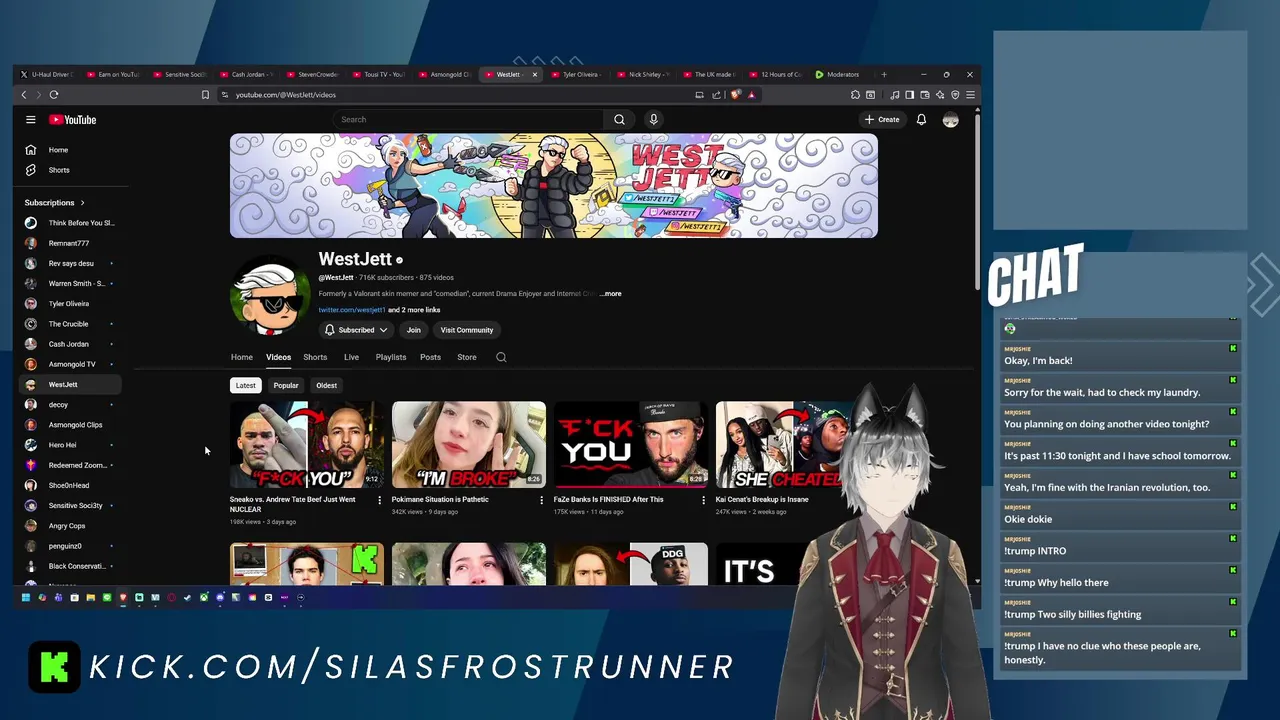Open Discord from the taskbar
Image resolution: width=1280 pixels, height=720 pixels.
(x=220, y=598)
